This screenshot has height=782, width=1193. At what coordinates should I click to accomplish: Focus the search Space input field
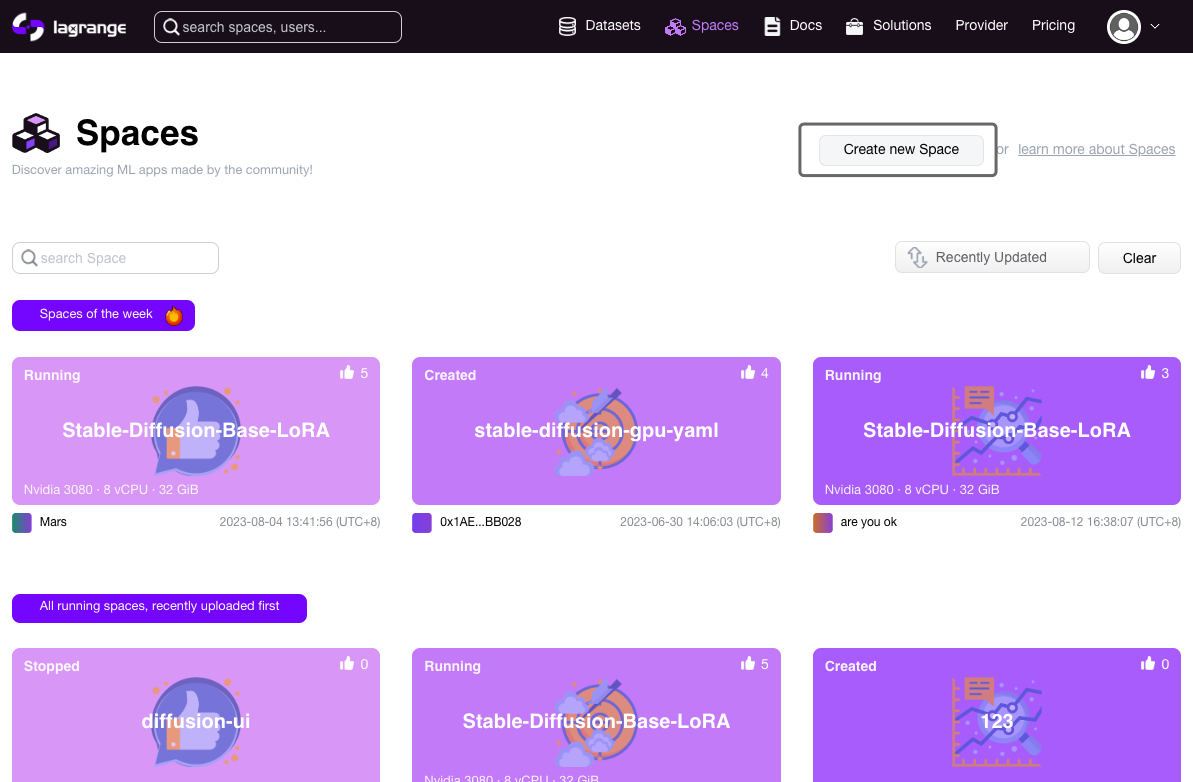point(116,258)
